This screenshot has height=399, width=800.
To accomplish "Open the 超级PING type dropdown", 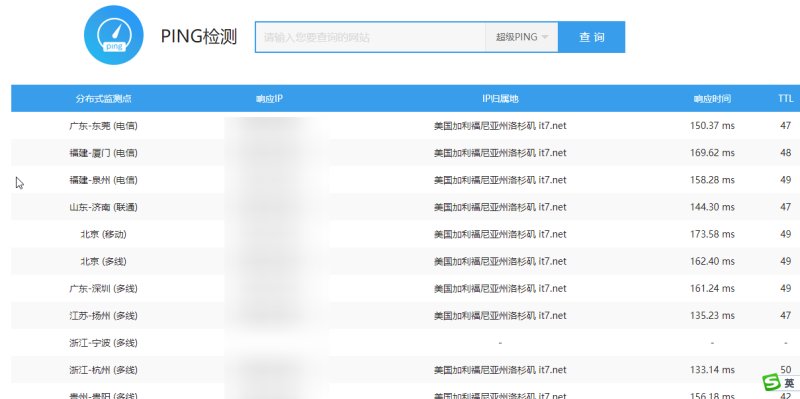I will pos(521,37).
